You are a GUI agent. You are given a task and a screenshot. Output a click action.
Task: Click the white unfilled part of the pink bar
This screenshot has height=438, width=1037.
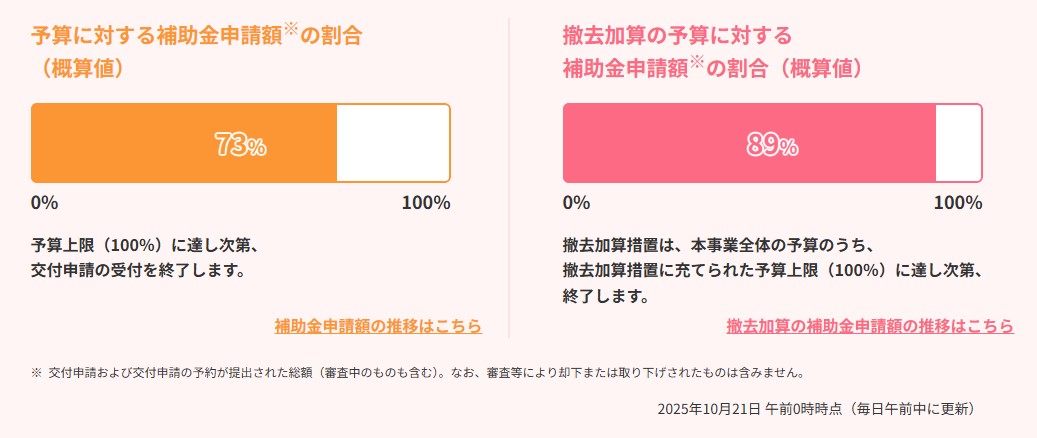tap(958, 143)
